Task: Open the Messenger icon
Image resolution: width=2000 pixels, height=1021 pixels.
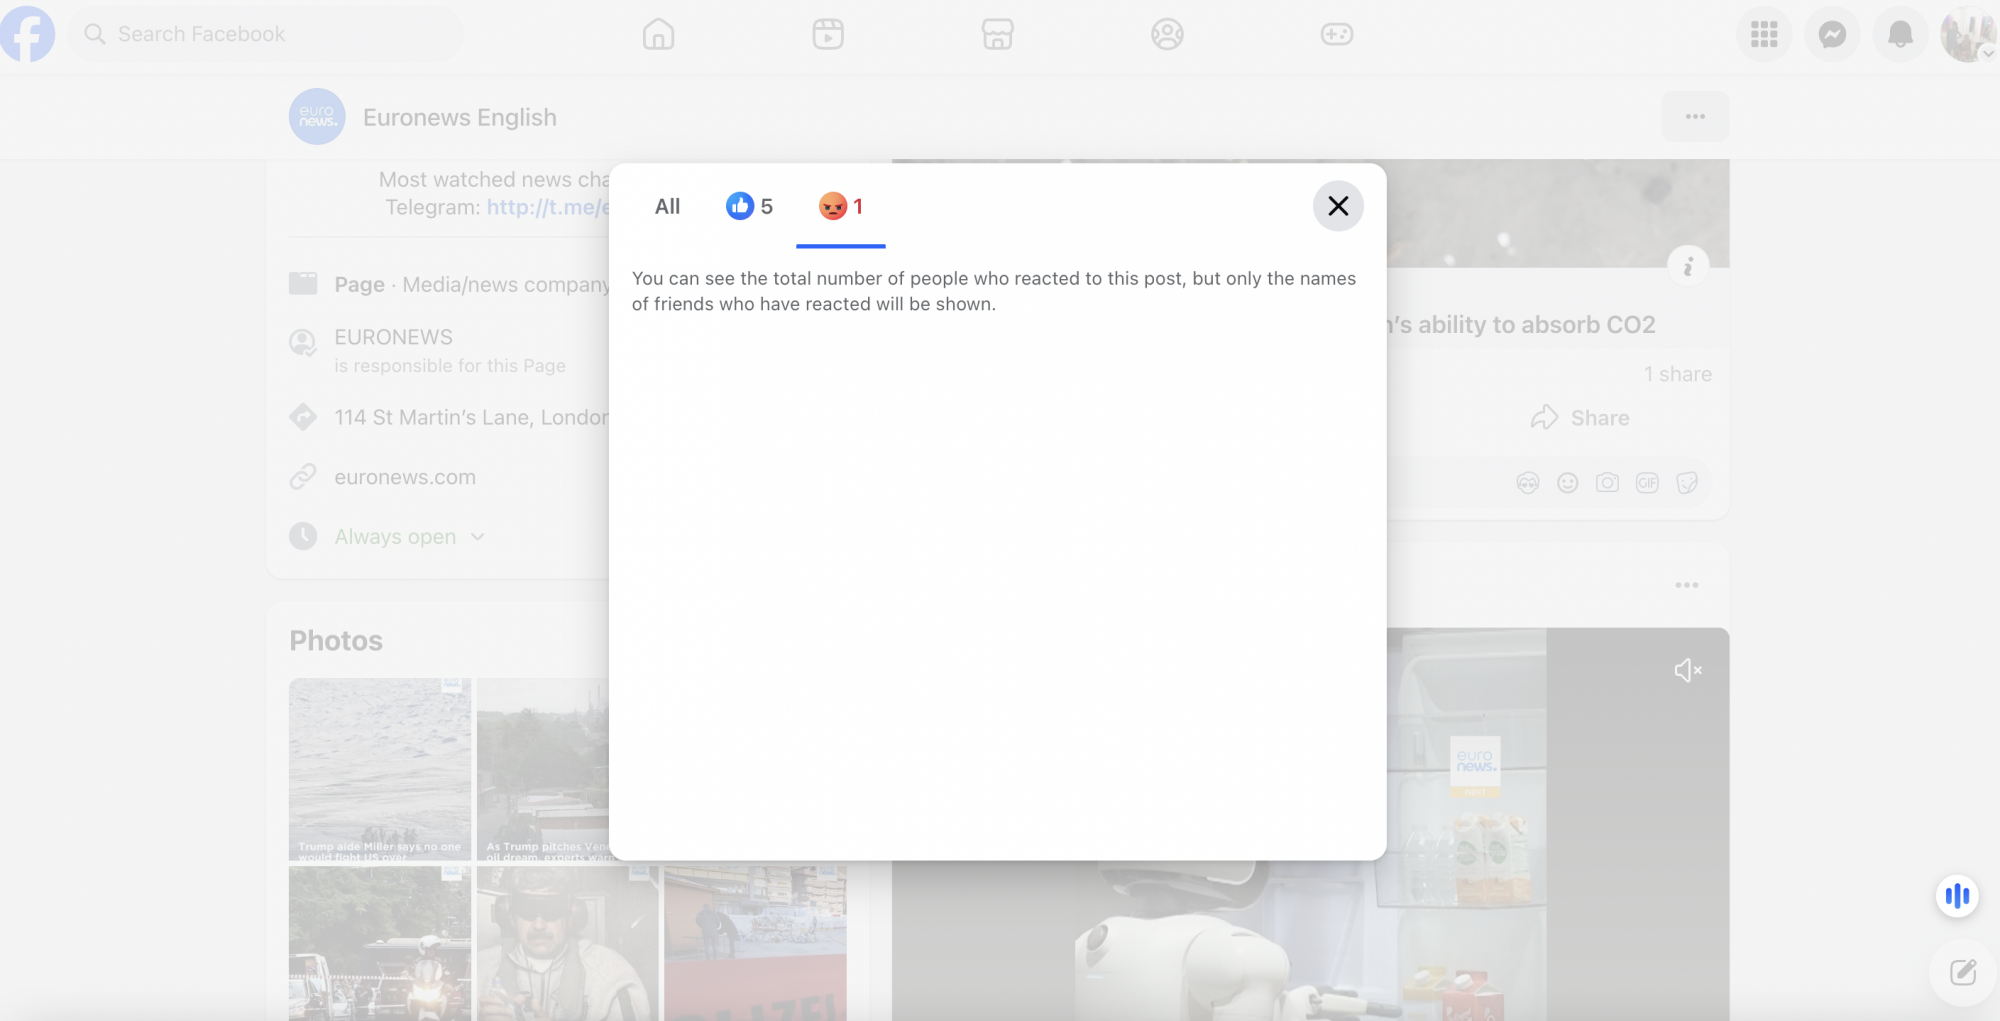Action: point(1832,34)
